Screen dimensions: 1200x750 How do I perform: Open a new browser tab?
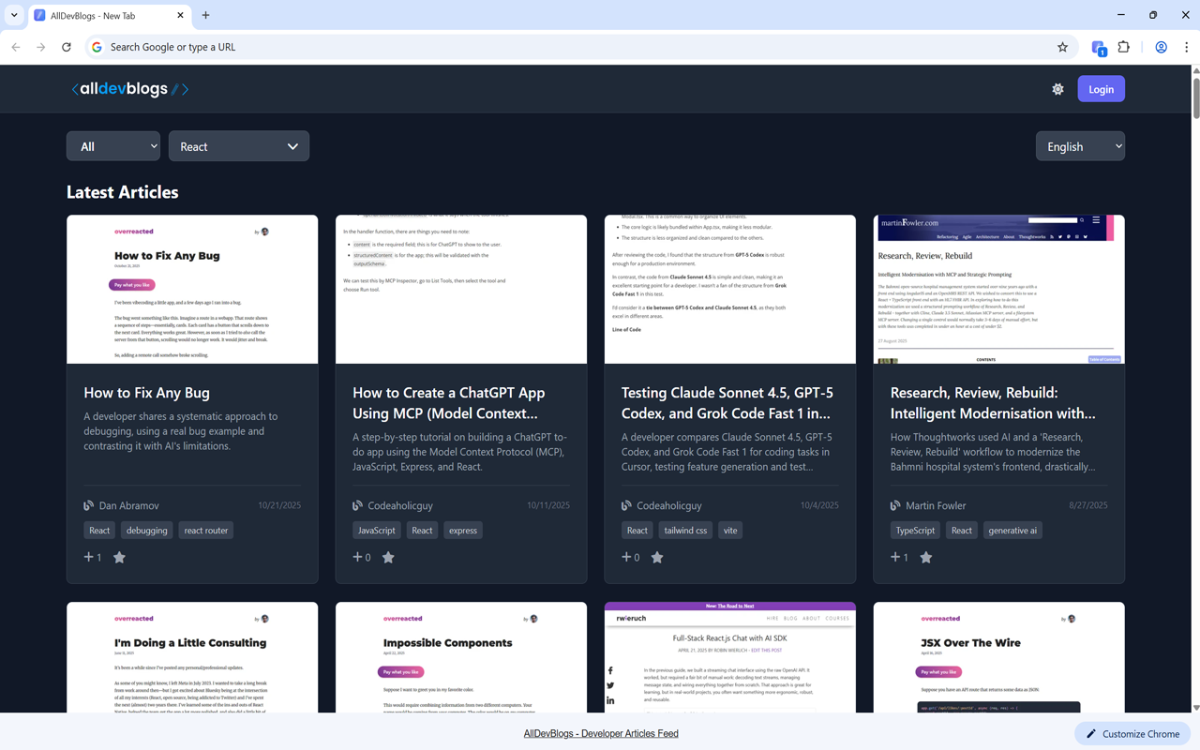tap(206, 16)
